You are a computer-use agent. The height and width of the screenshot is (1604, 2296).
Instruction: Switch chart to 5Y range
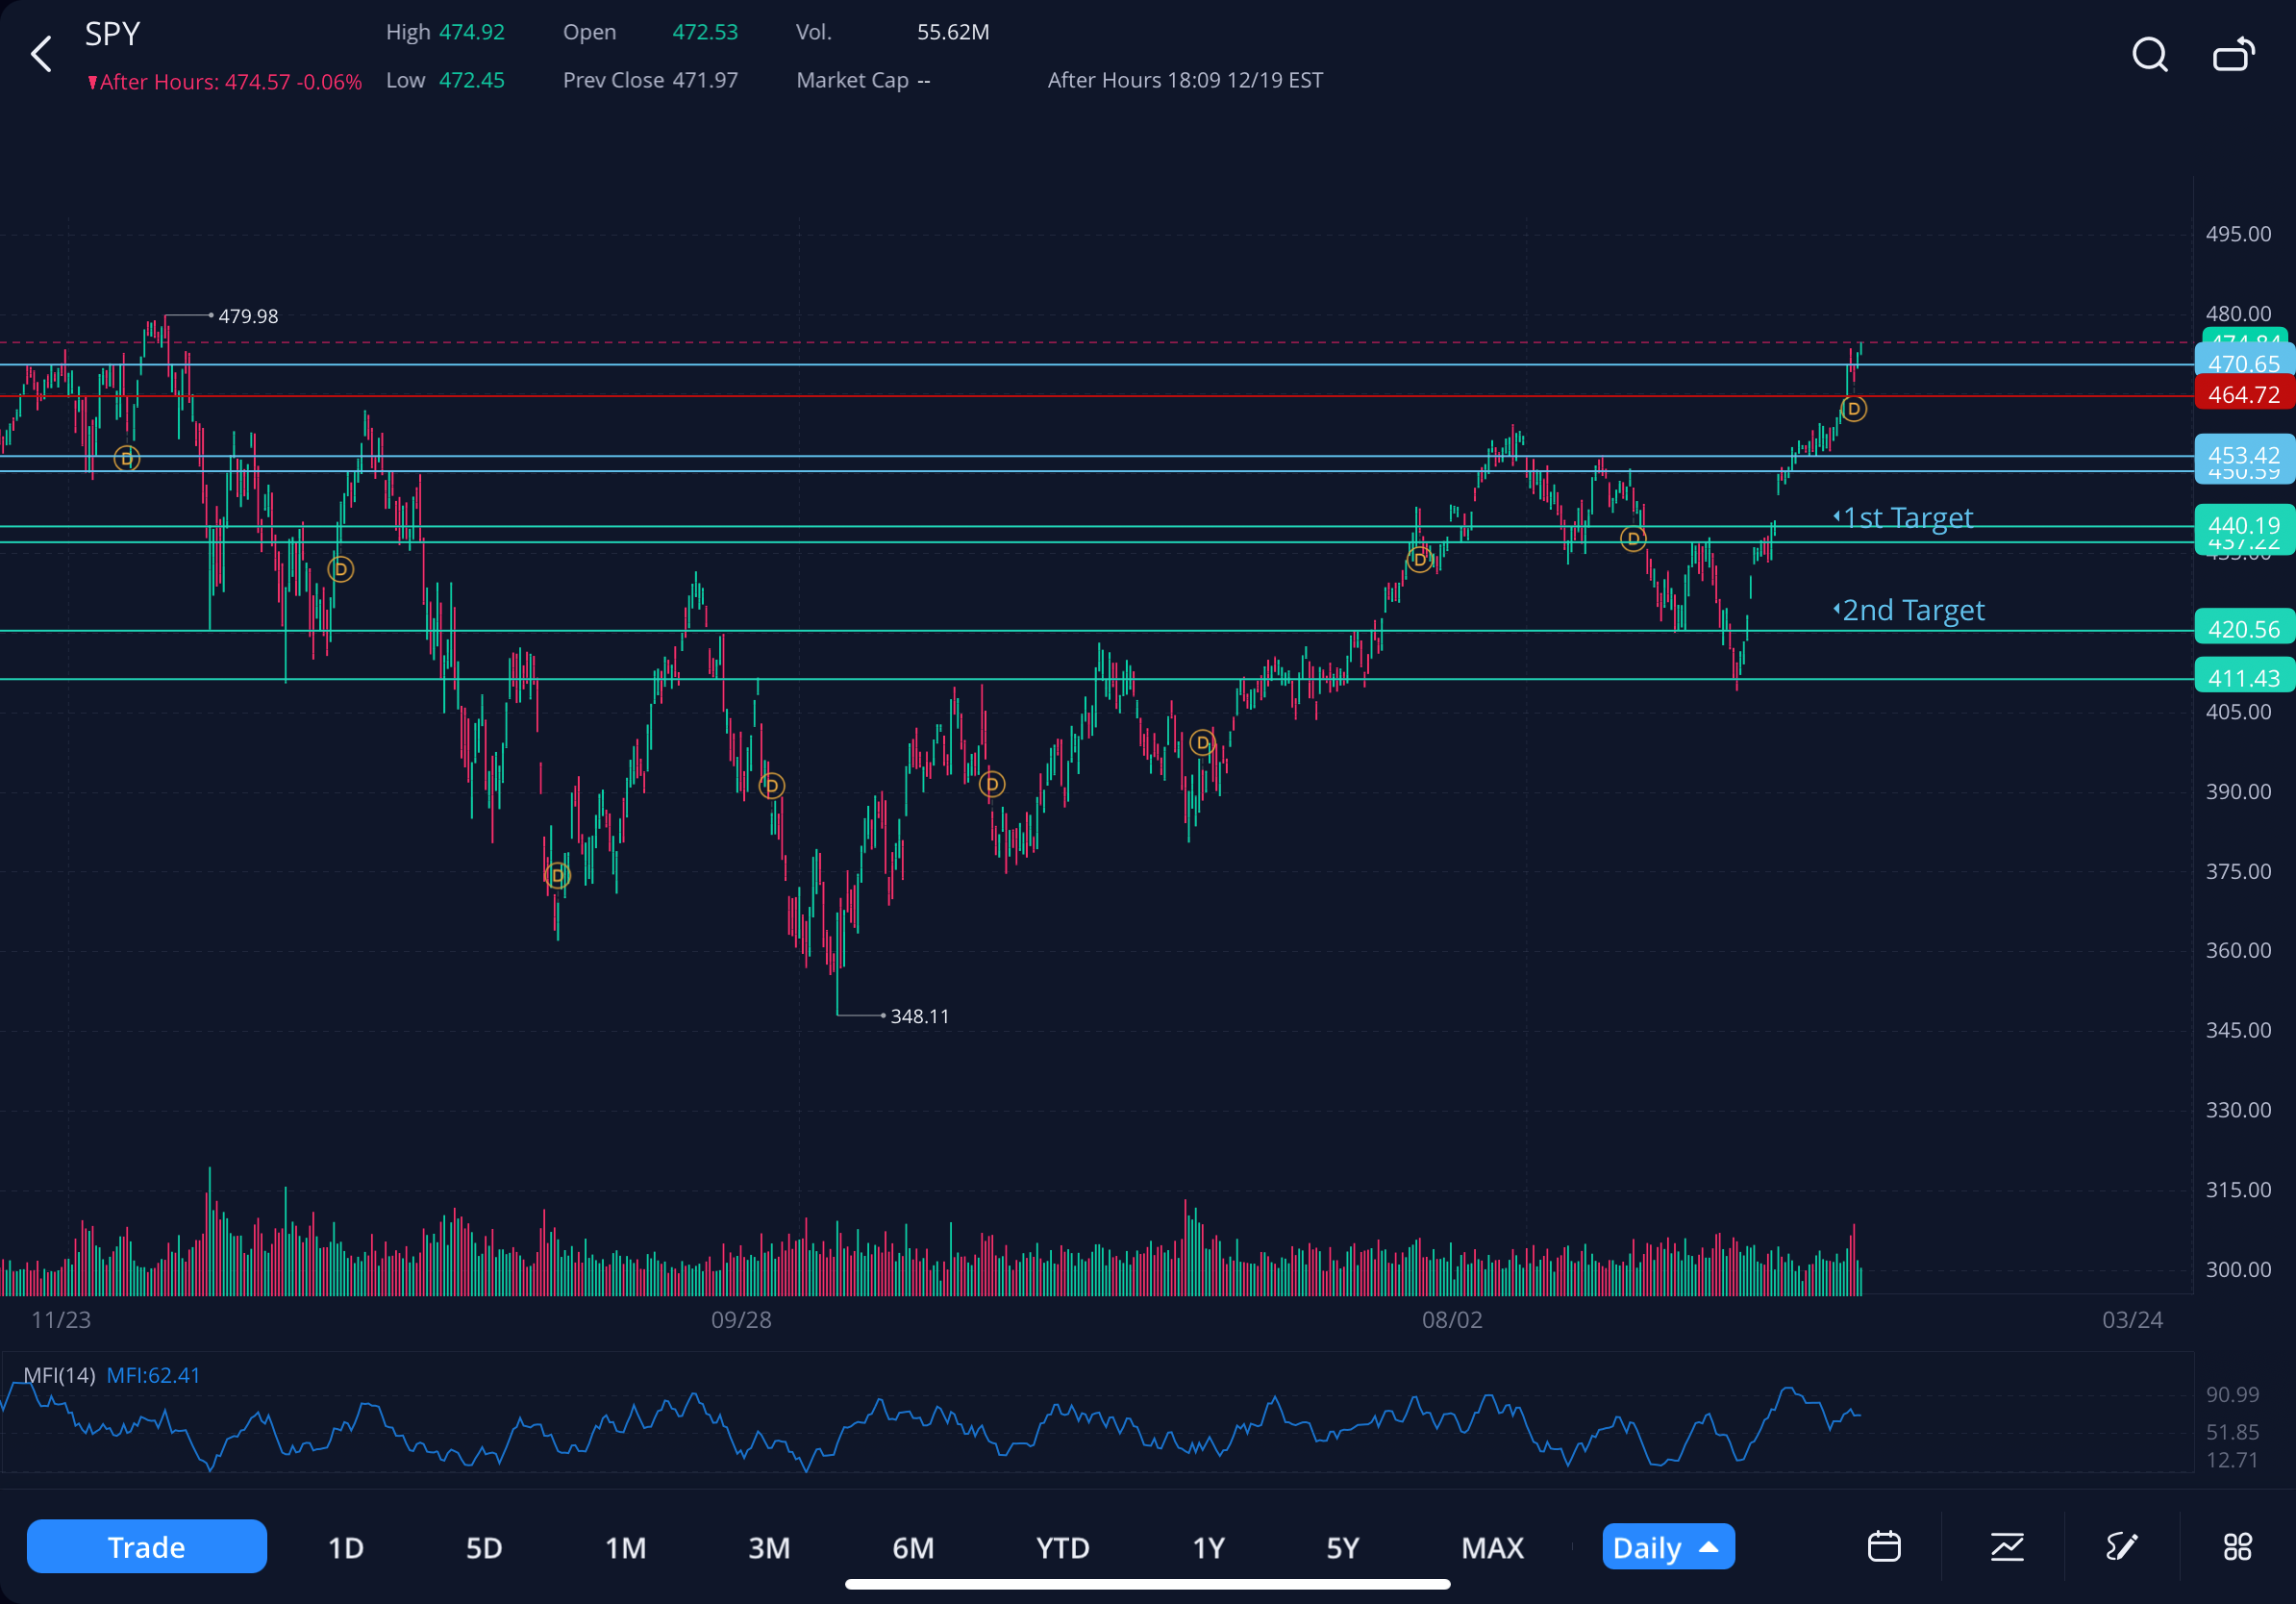point(1342,1548)
